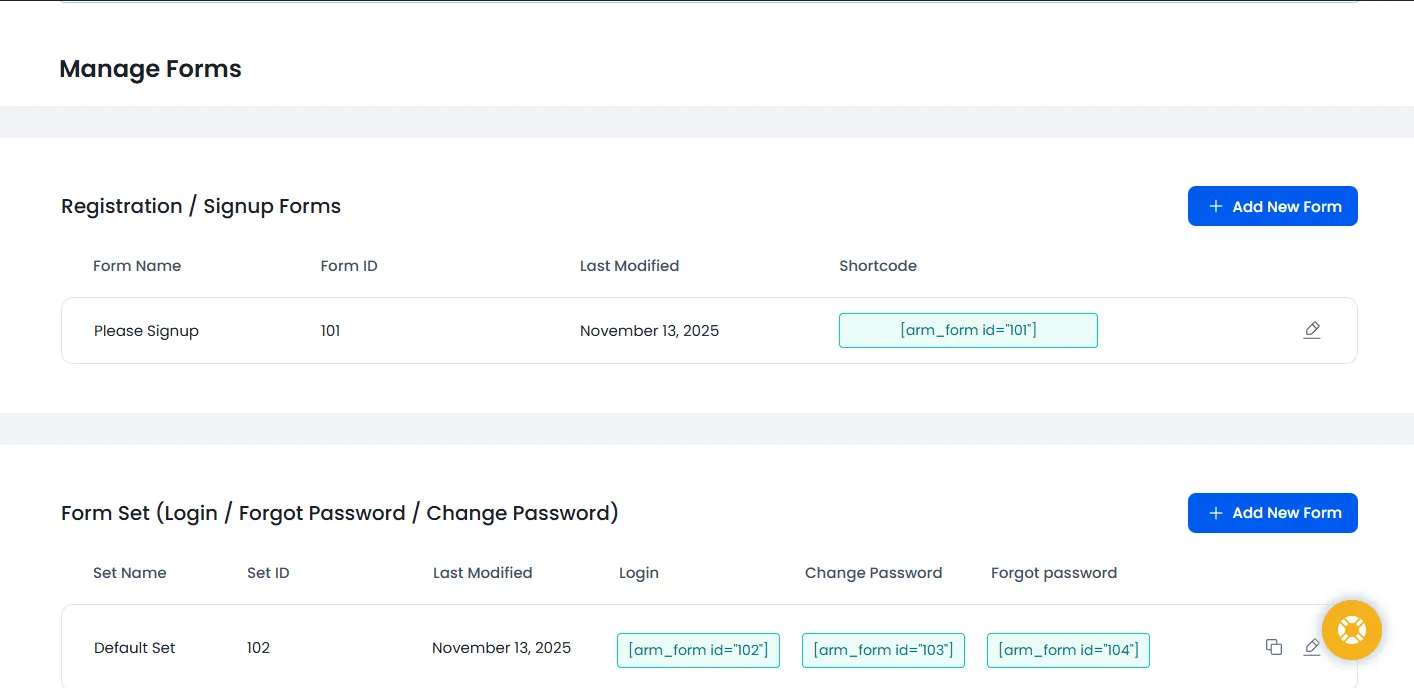Copy the Login shortcode id 102
This screenshot has height=688, width=1414.
(x=698, y=650)
